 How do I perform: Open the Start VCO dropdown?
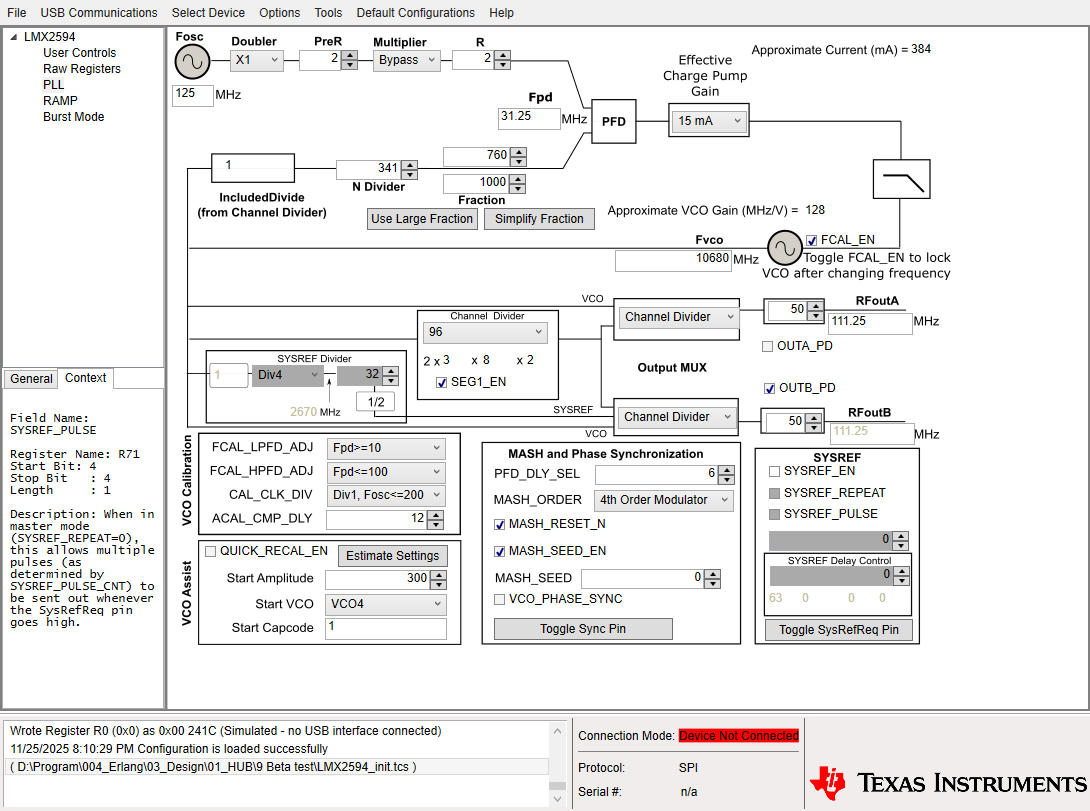tap(386, 604)
